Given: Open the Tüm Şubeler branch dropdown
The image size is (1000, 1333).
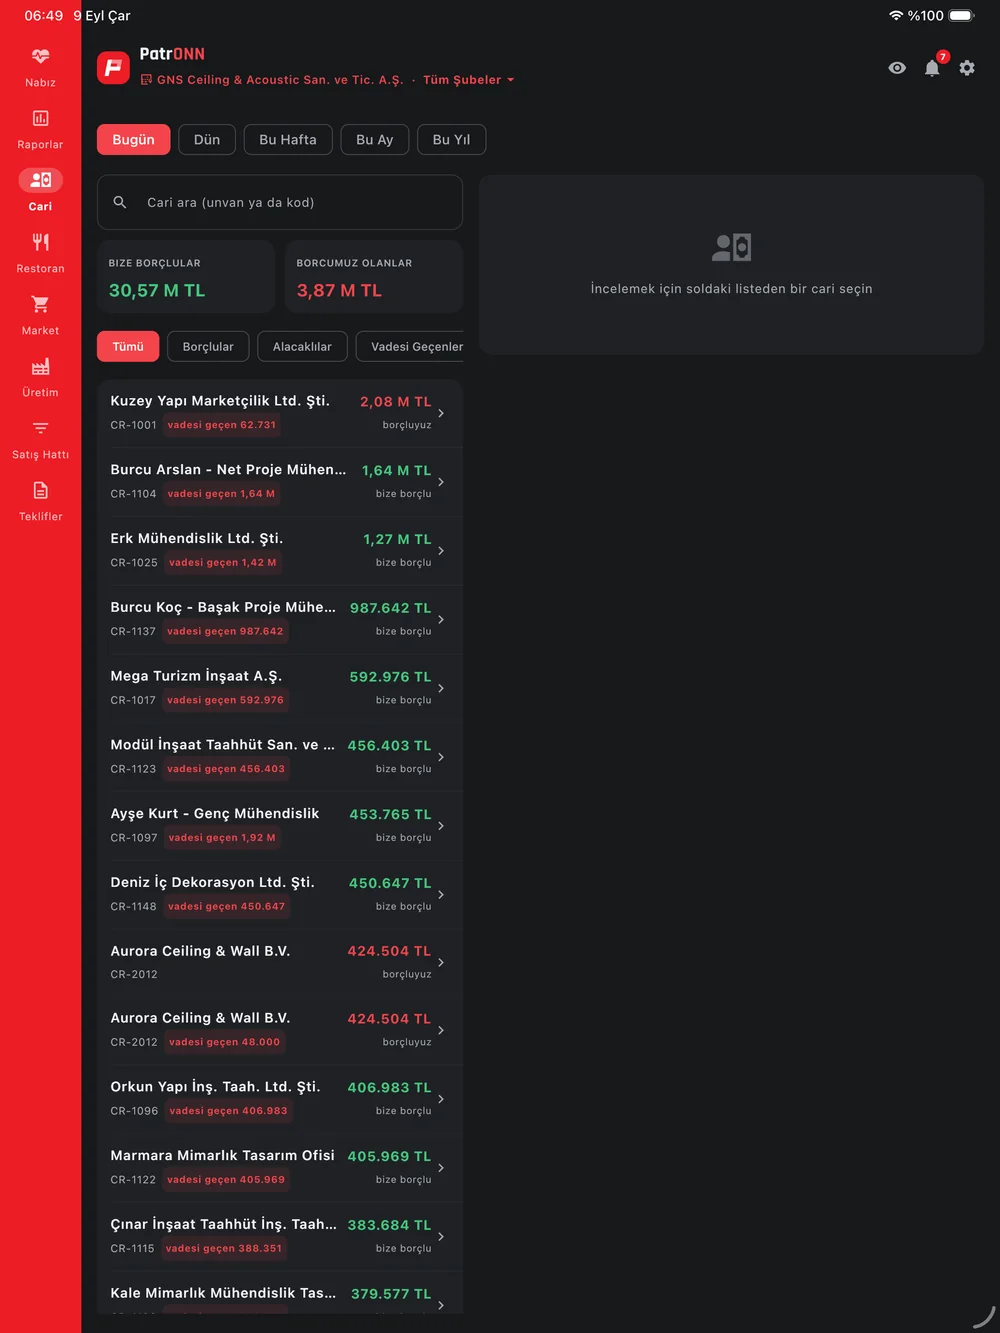Looking at the screenshot, I should (468, 80).
